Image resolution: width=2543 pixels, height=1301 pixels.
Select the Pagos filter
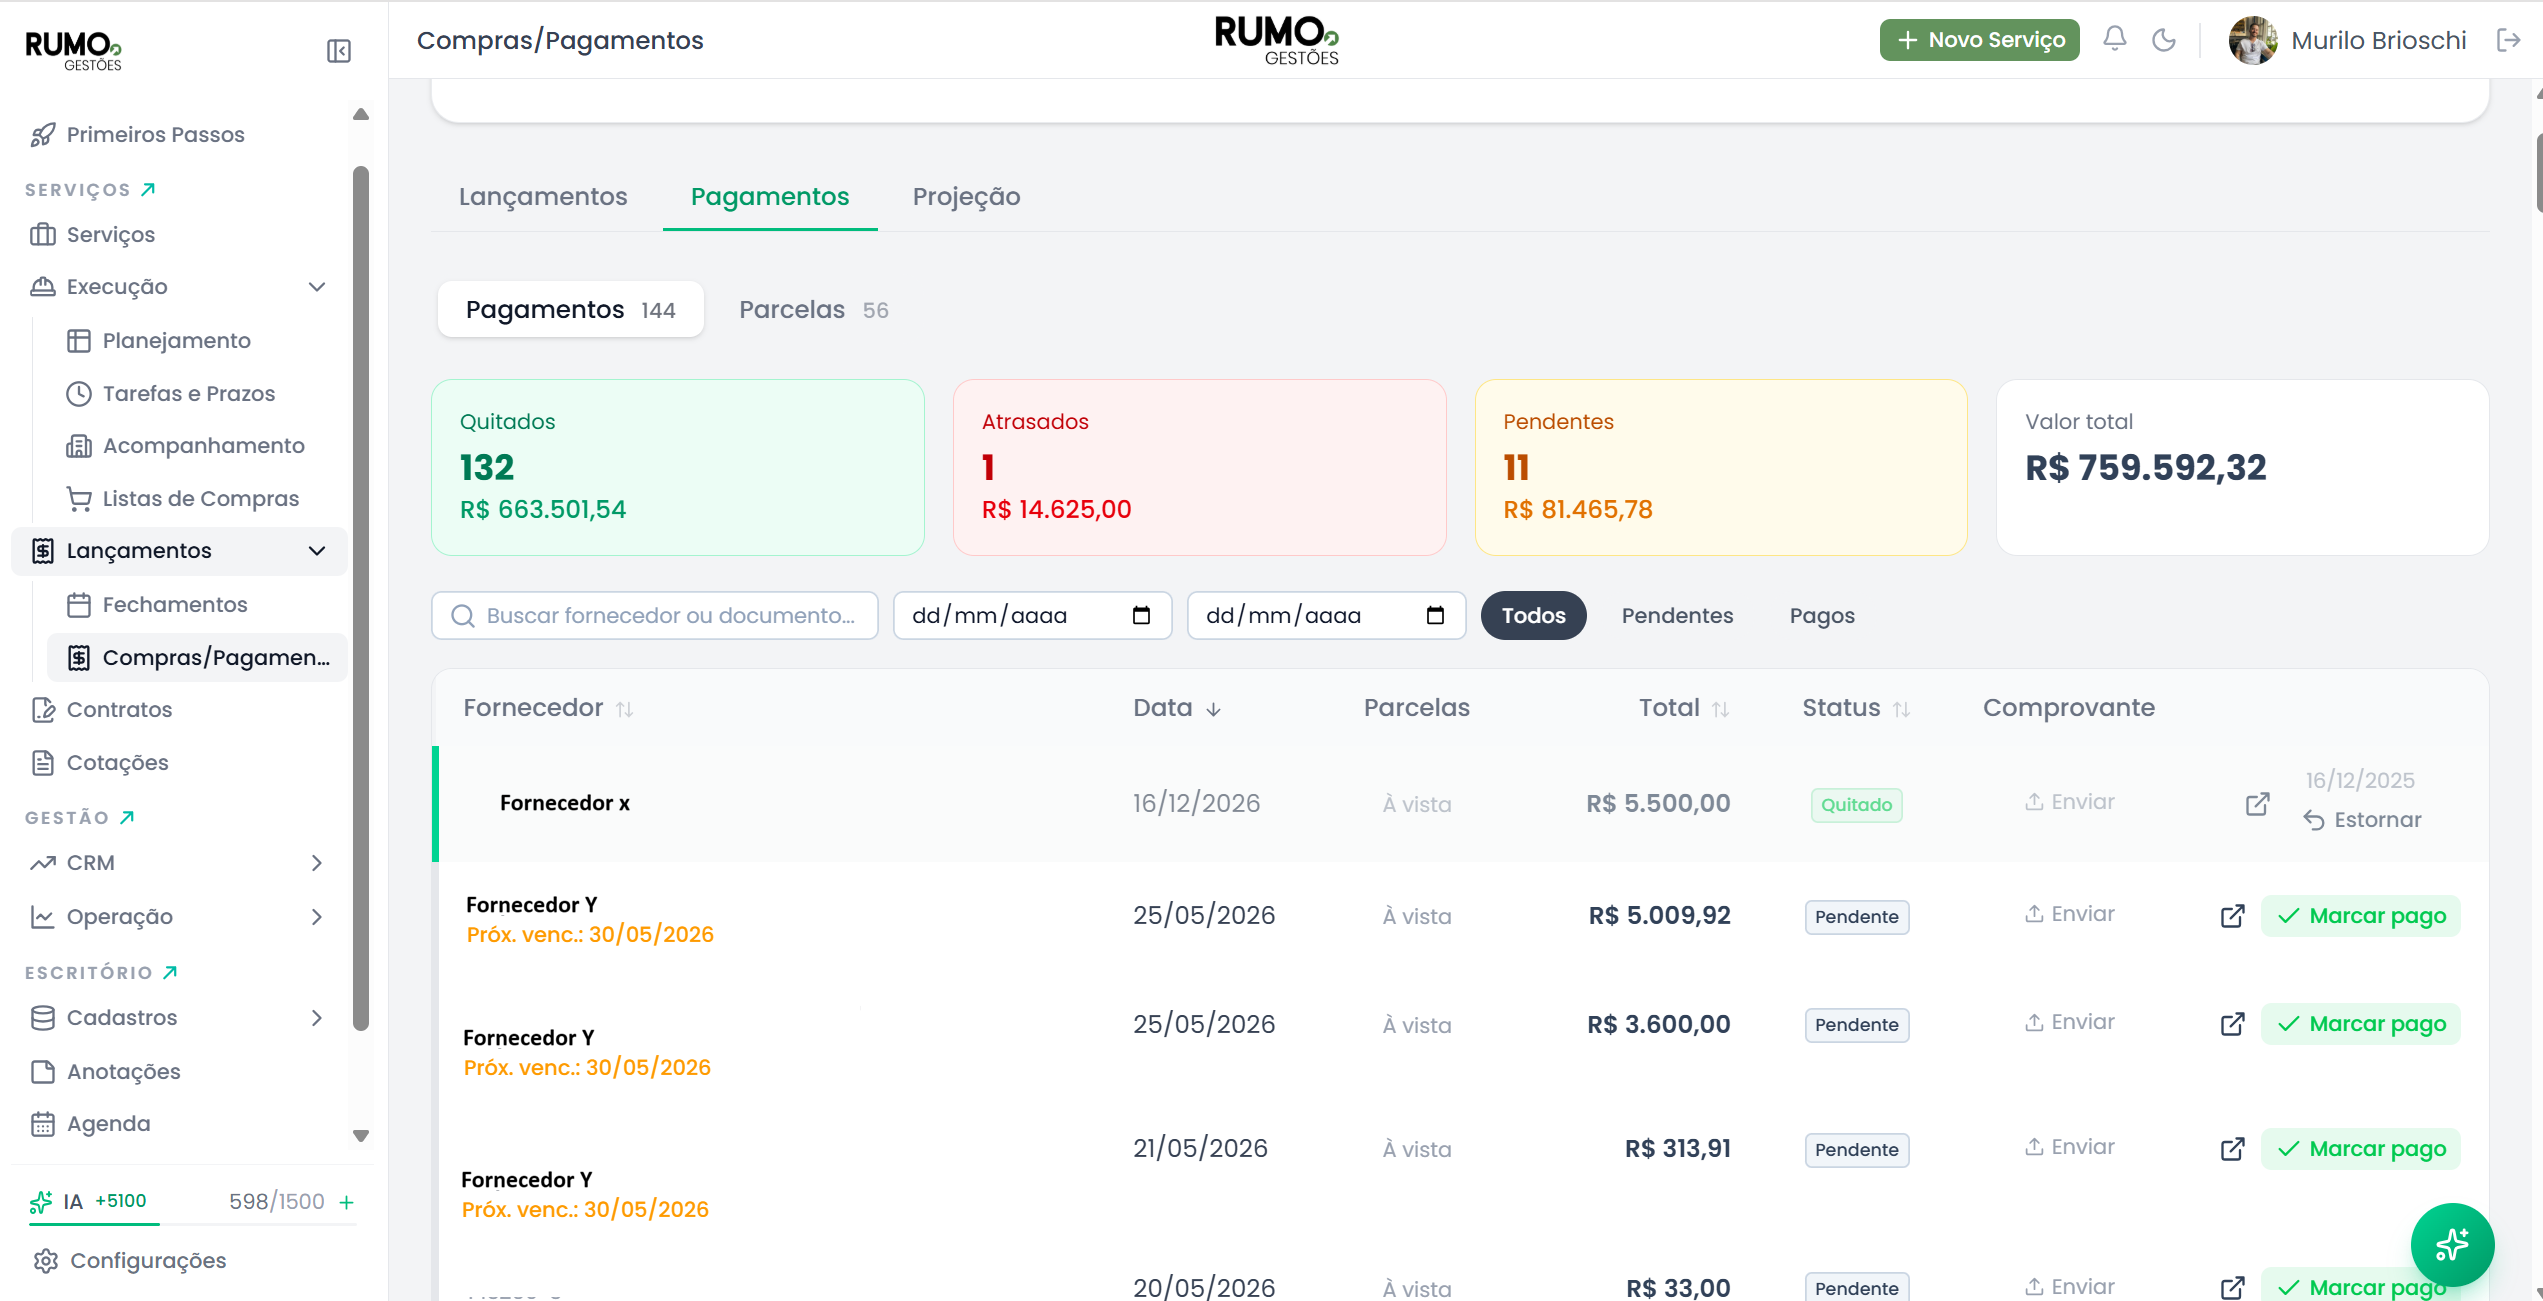pos(1821,616)
